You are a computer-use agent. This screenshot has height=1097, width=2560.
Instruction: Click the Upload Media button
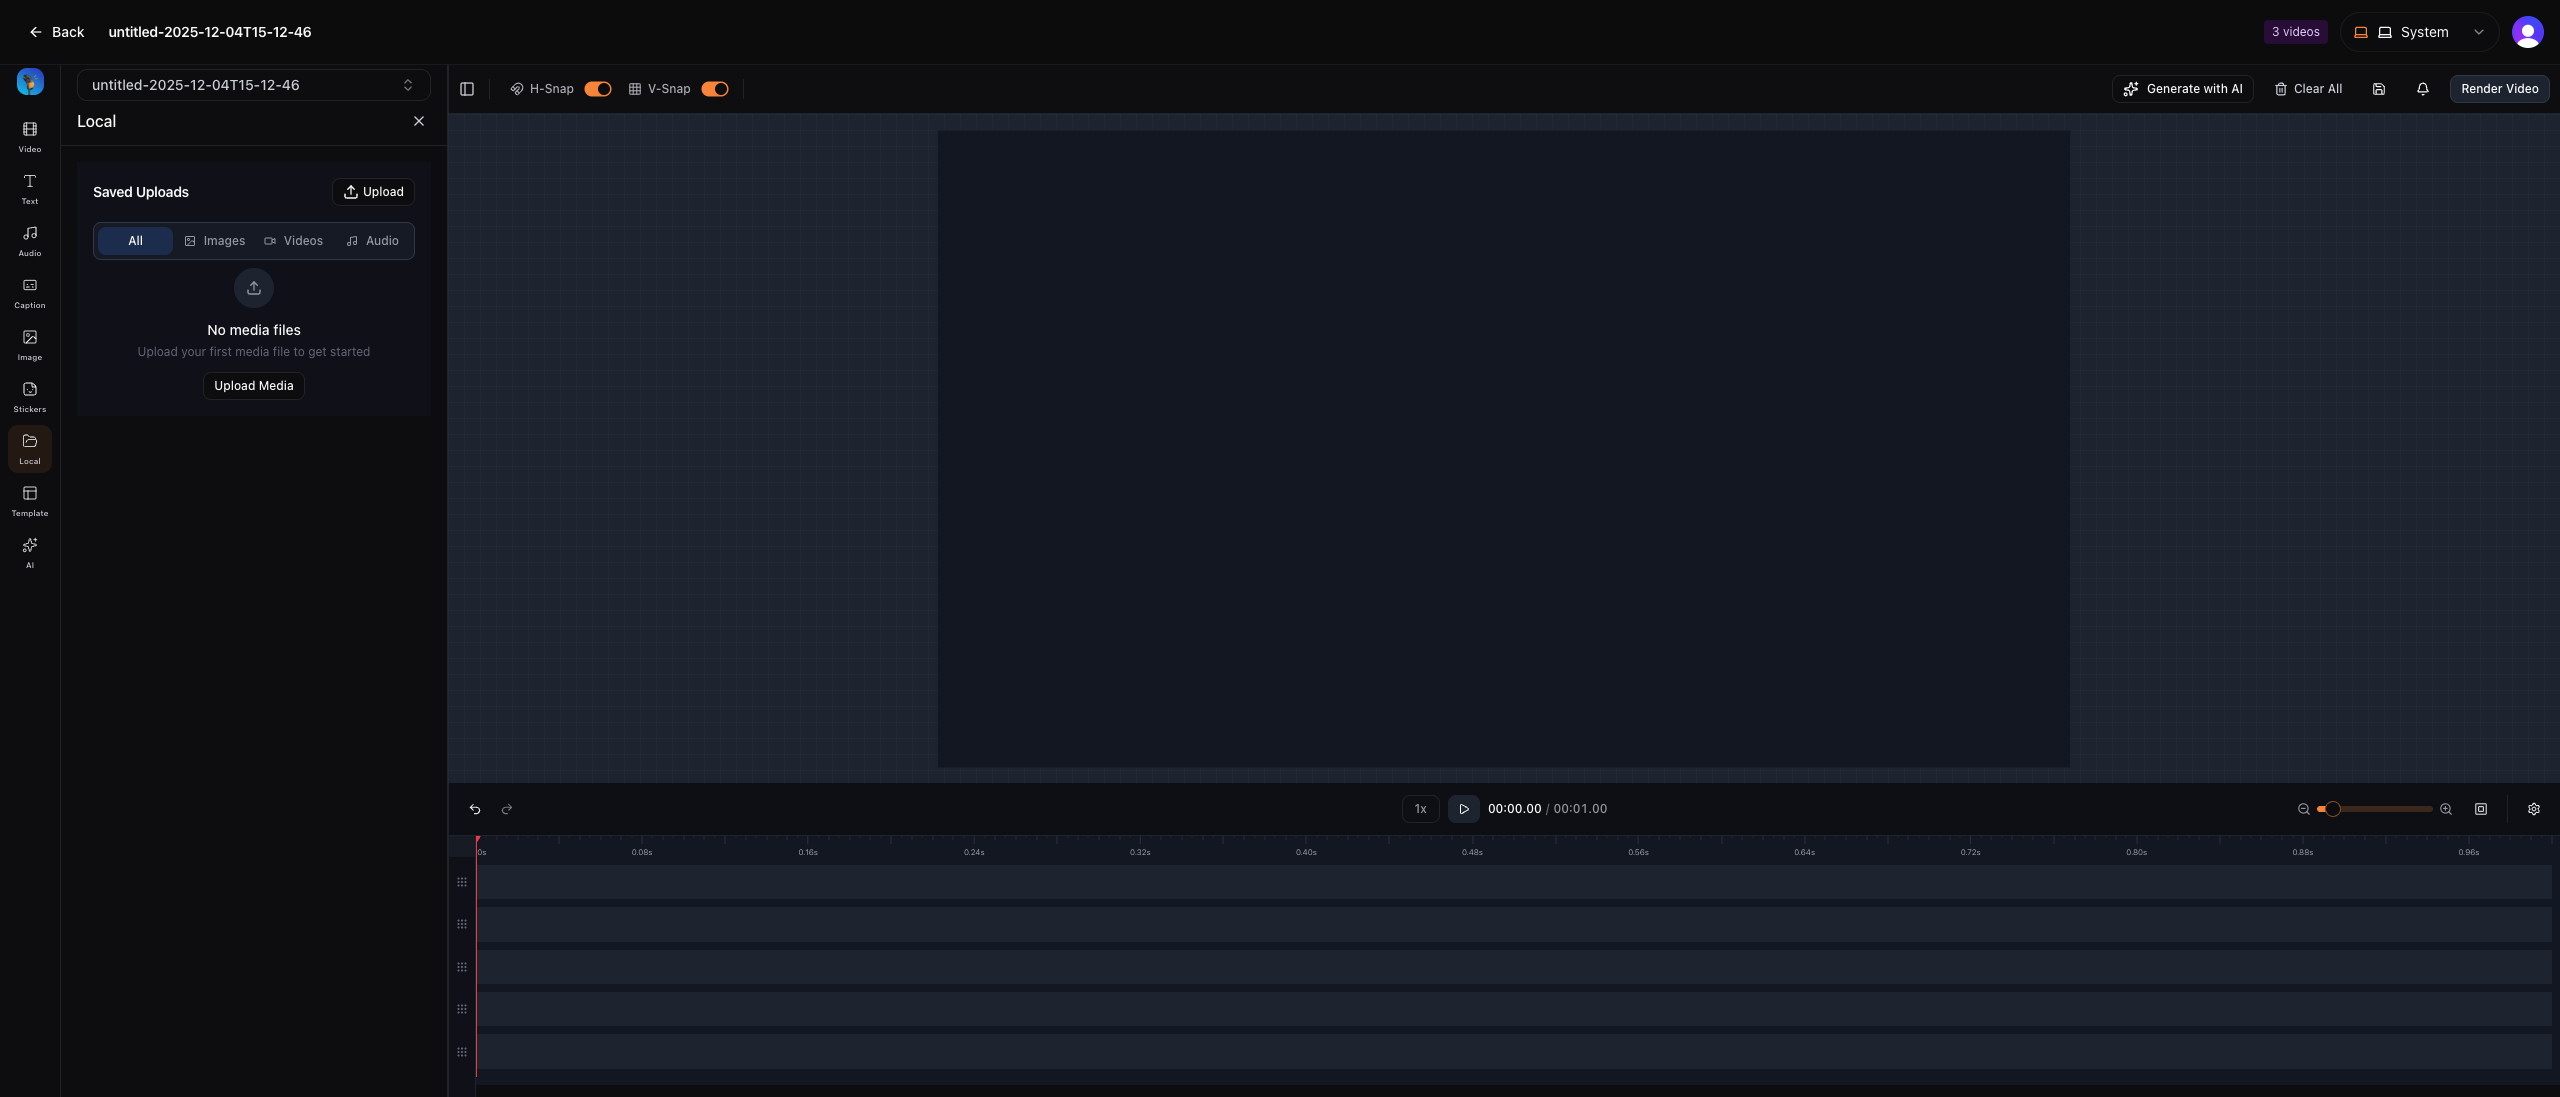click(x=254, y=386)
